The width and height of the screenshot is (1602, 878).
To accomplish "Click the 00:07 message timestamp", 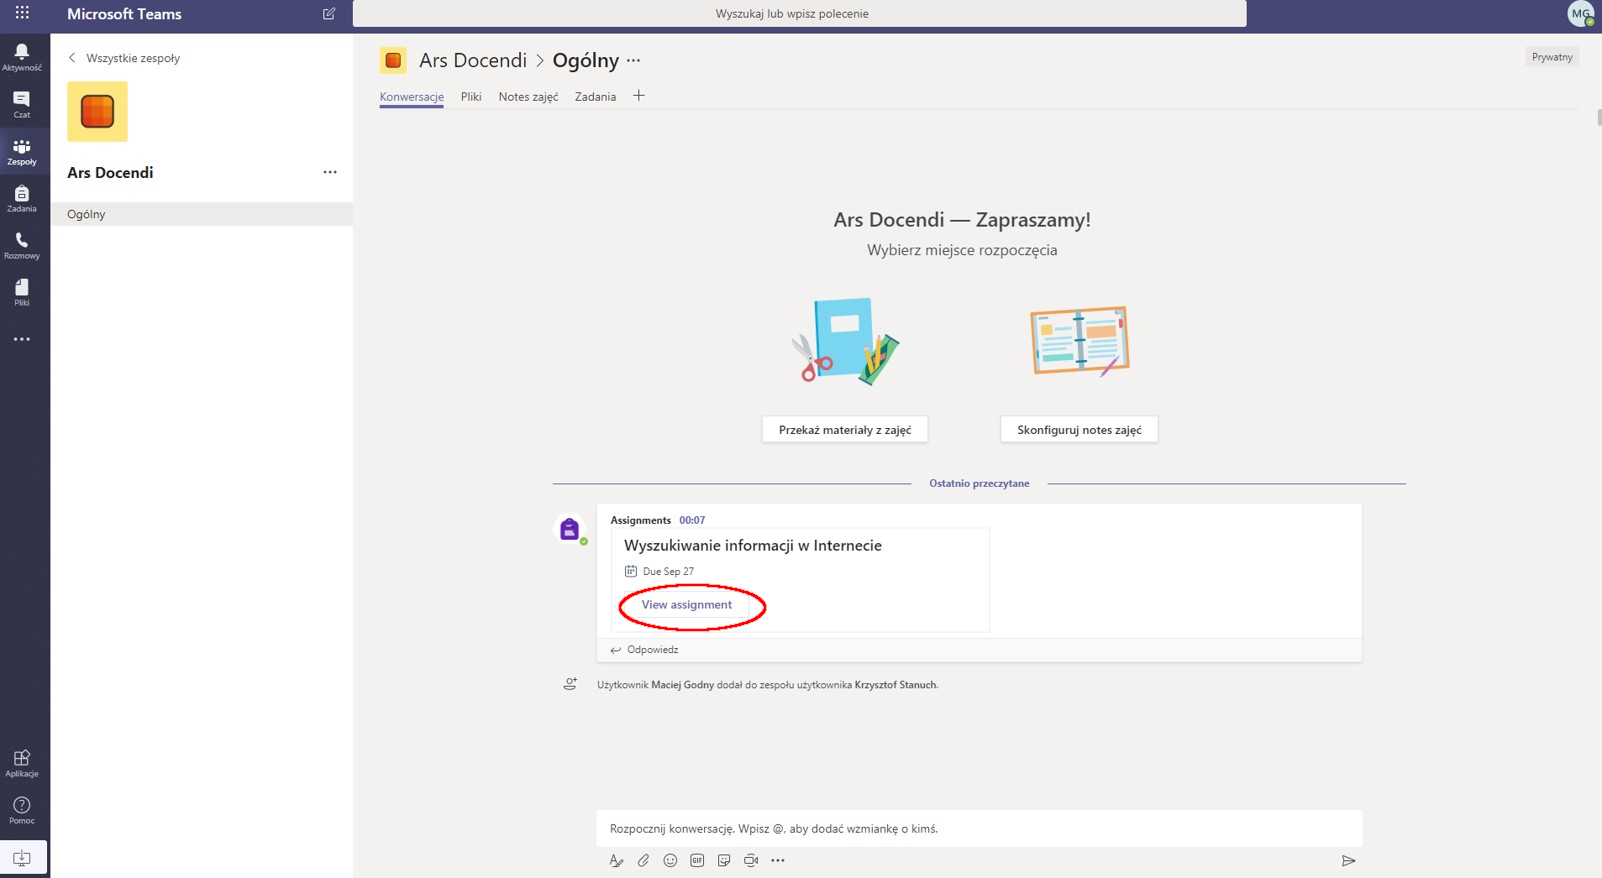I will tap(692, 520).
